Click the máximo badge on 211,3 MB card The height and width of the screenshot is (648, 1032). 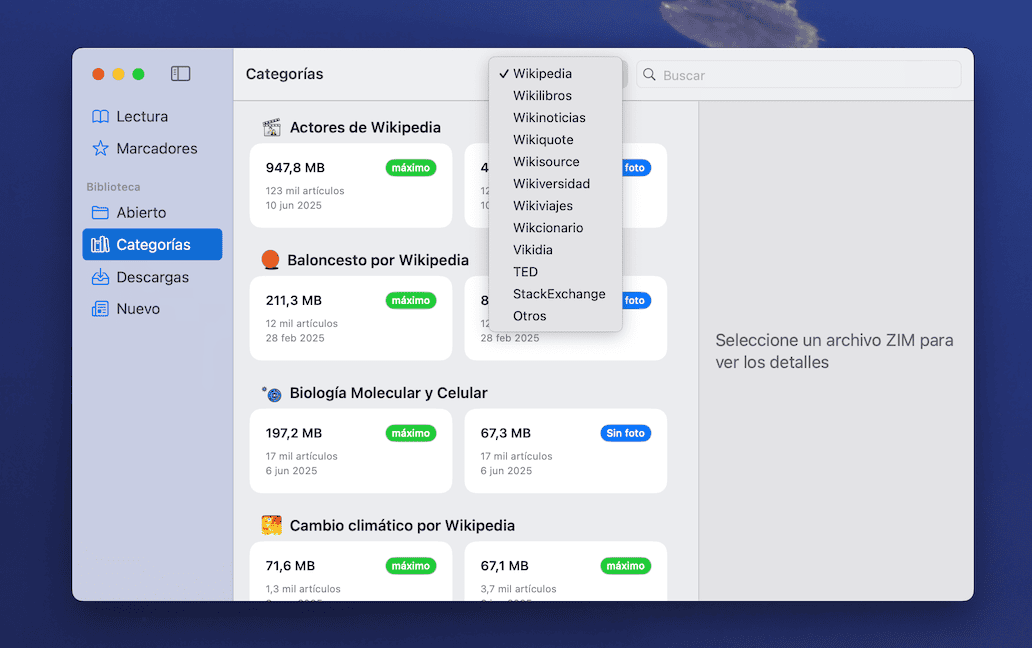click(x=411, y=301)
